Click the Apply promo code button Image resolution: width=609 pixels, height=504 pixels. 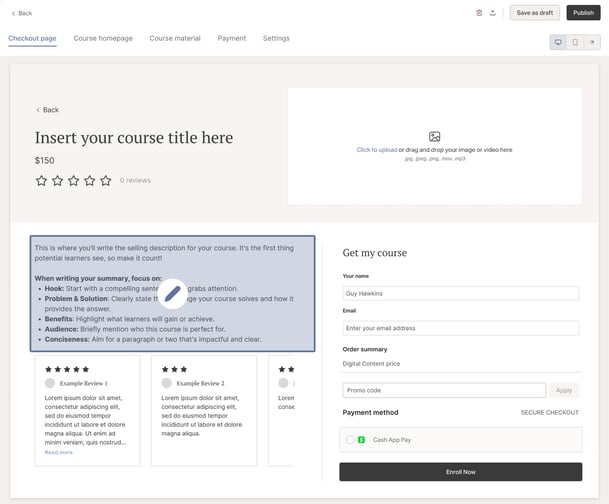coord(564,390)
